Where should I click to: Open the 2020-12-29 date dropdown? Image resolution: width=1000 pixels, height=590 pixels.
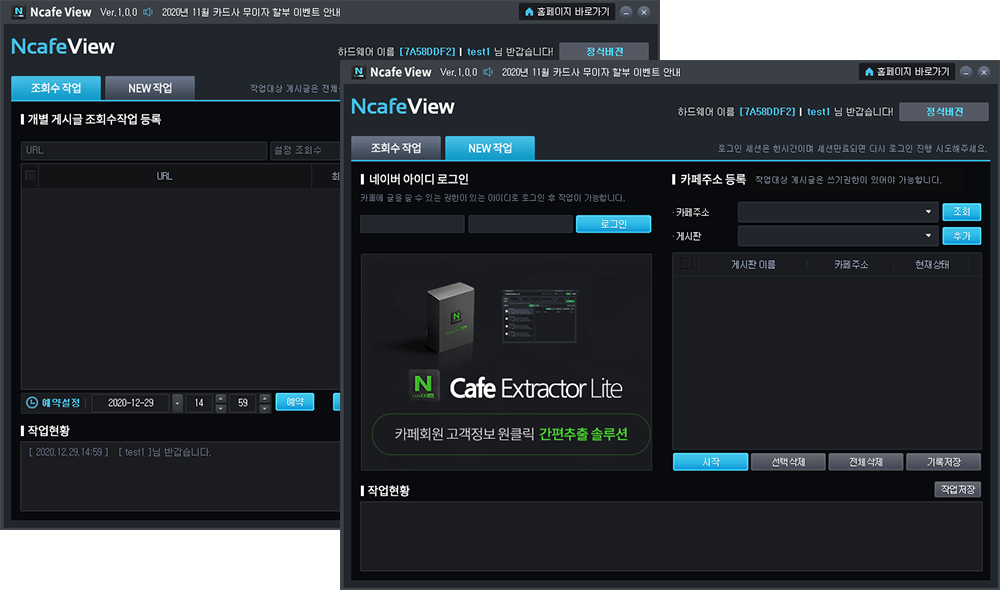pos(177,403)
